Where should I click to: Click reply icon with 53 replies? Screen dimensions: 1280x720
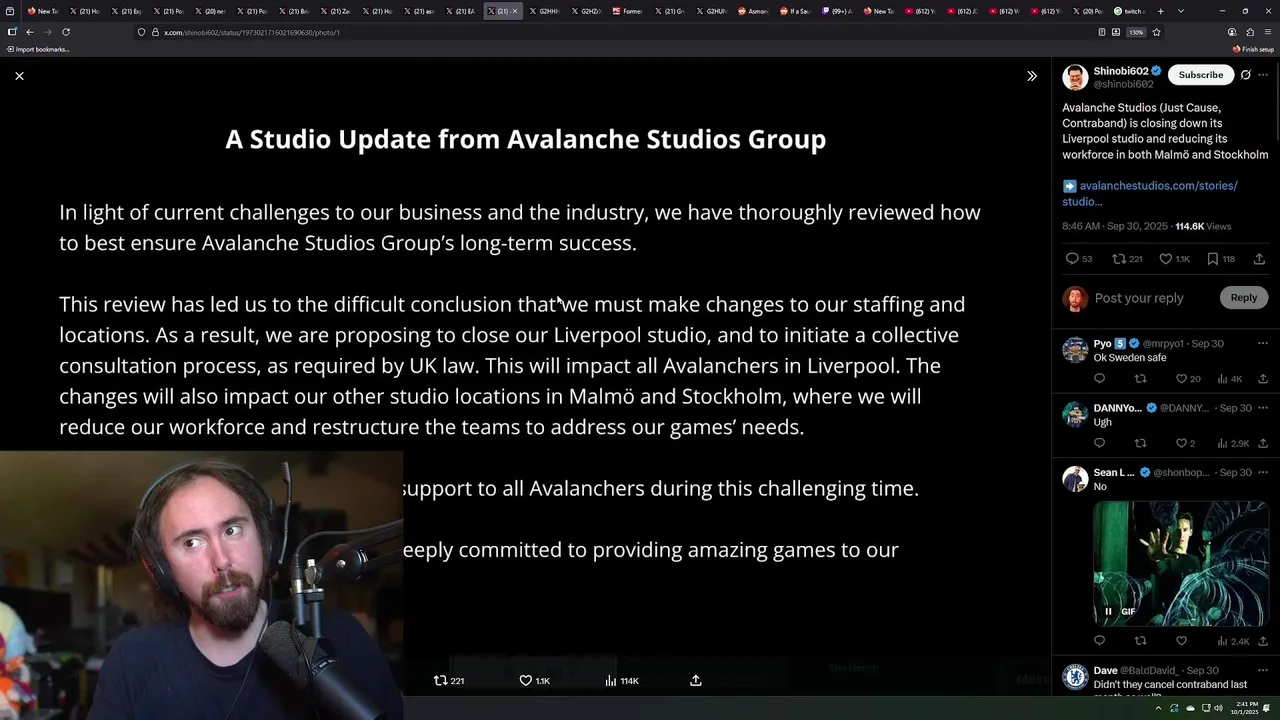tap(1079, 259)
